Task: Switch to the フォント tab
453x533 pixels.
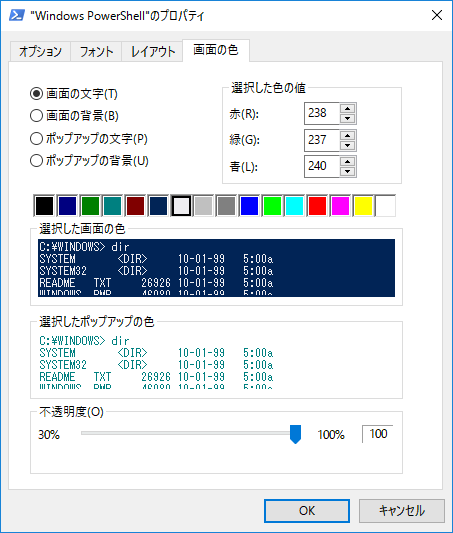Action: click(96, 52)
